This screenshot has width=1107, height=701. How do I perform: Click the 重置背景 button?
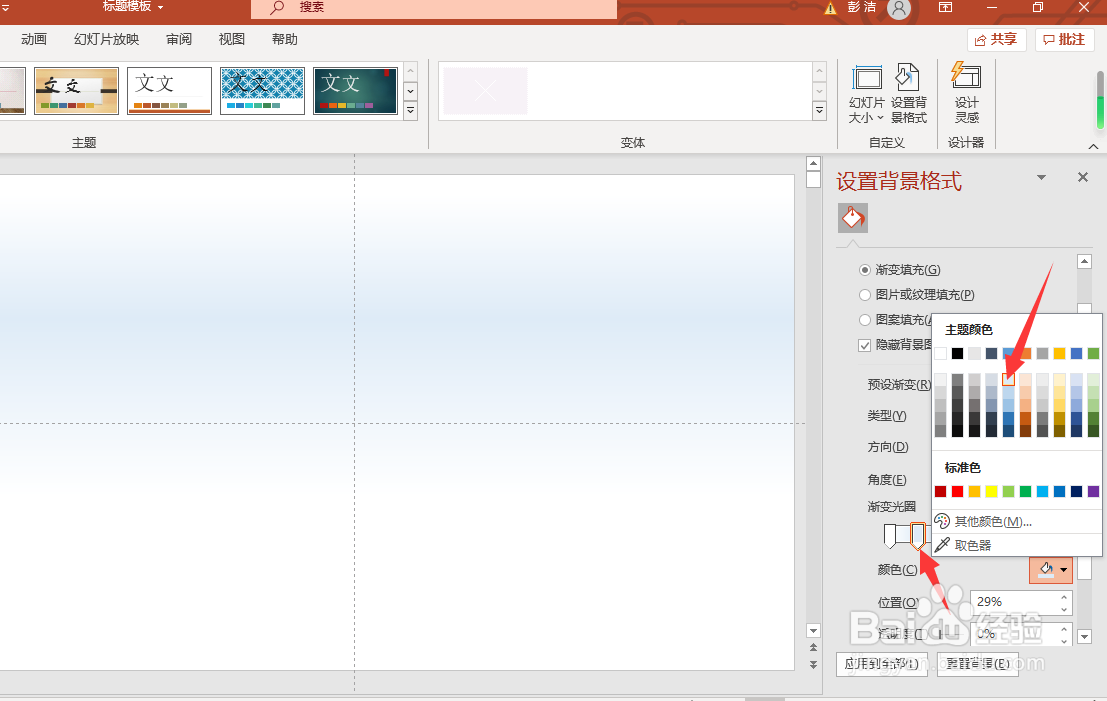pos(978,664)
